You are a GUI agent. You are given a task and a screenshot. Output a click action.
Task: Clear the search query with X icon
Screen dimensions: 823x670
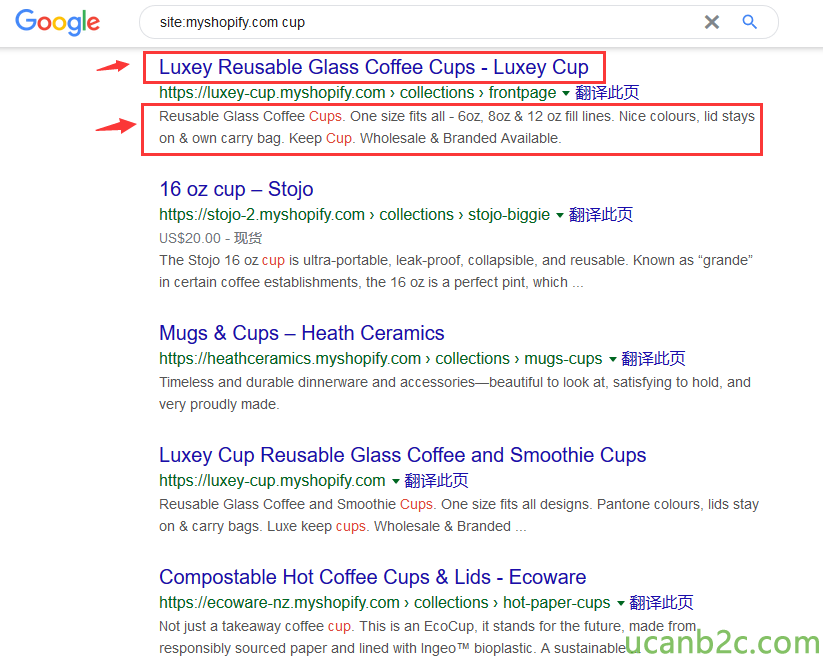point(711,22)
